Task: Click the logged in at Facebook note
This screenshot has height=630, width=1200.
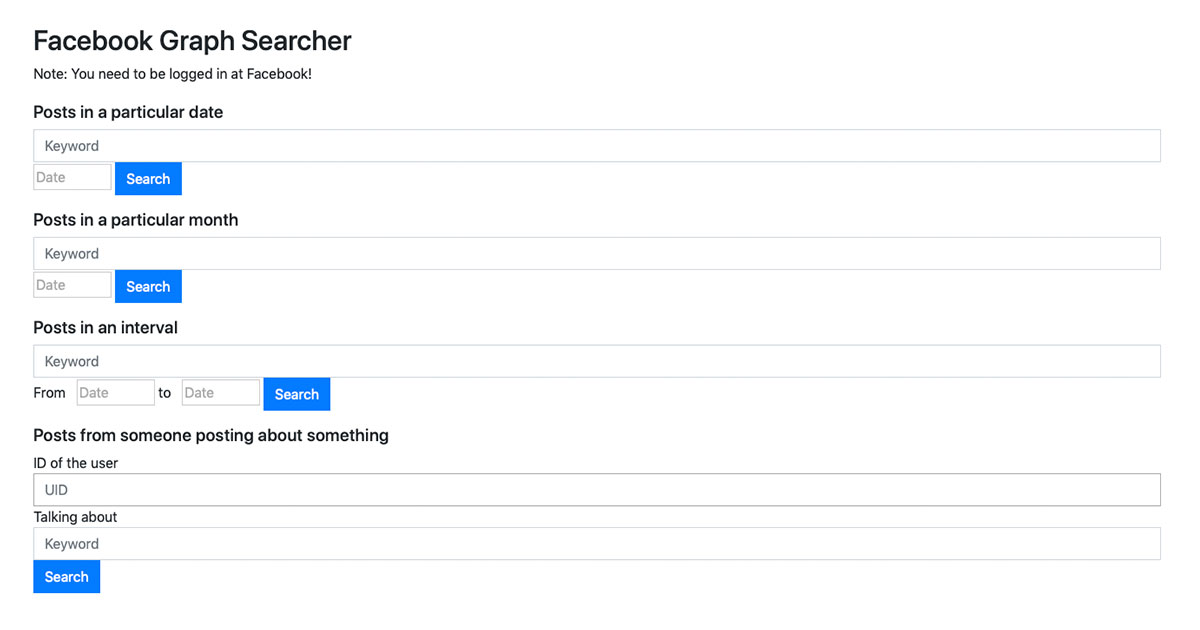Action: coord(172,74)
